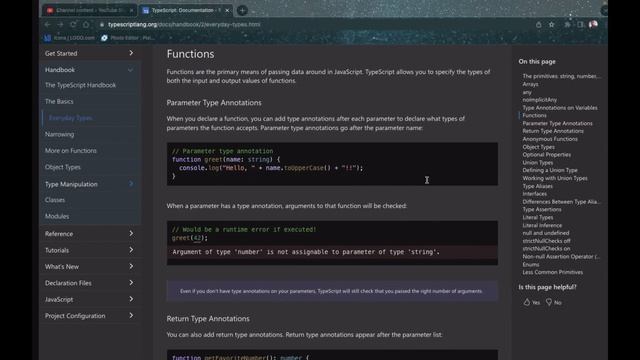640x360 pixels.
Task: Jump to the primitives section link
Action: pyautogui.click(x=562, y=76)
